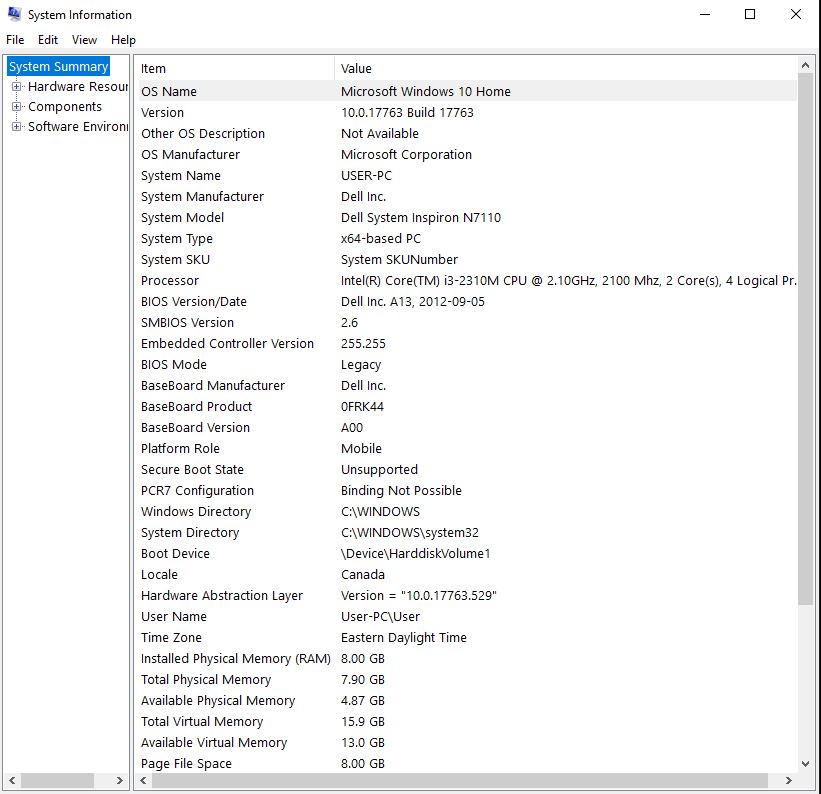Click left arrow of details pane horizontal scrollbar
The height and width of the screenshot is (794, 821).
click(x=143, y=780)
